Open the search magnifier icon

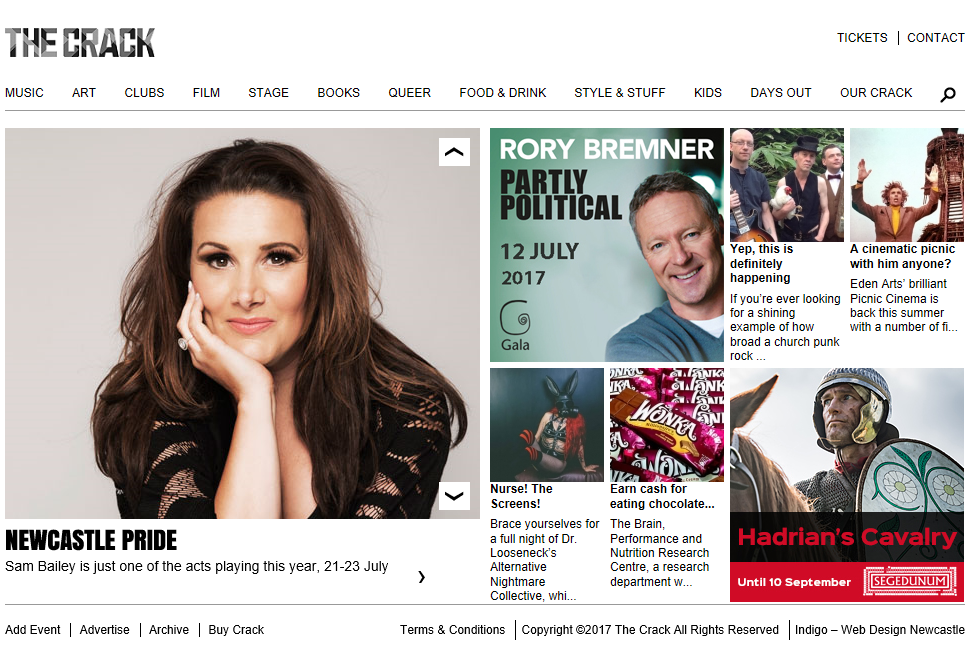[x=948, y=94]
